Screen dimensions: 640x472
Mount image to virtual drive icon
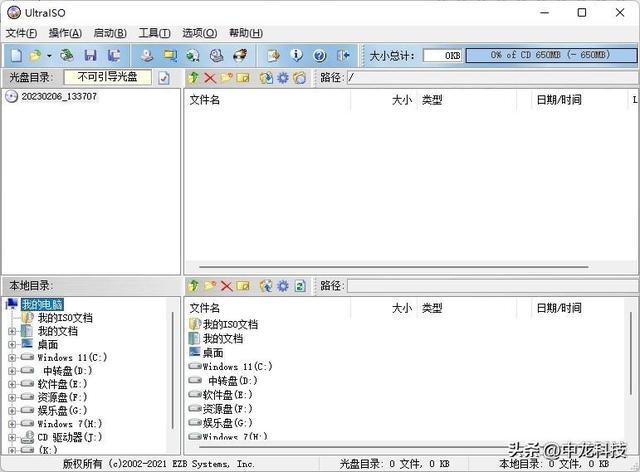[216, 55]
